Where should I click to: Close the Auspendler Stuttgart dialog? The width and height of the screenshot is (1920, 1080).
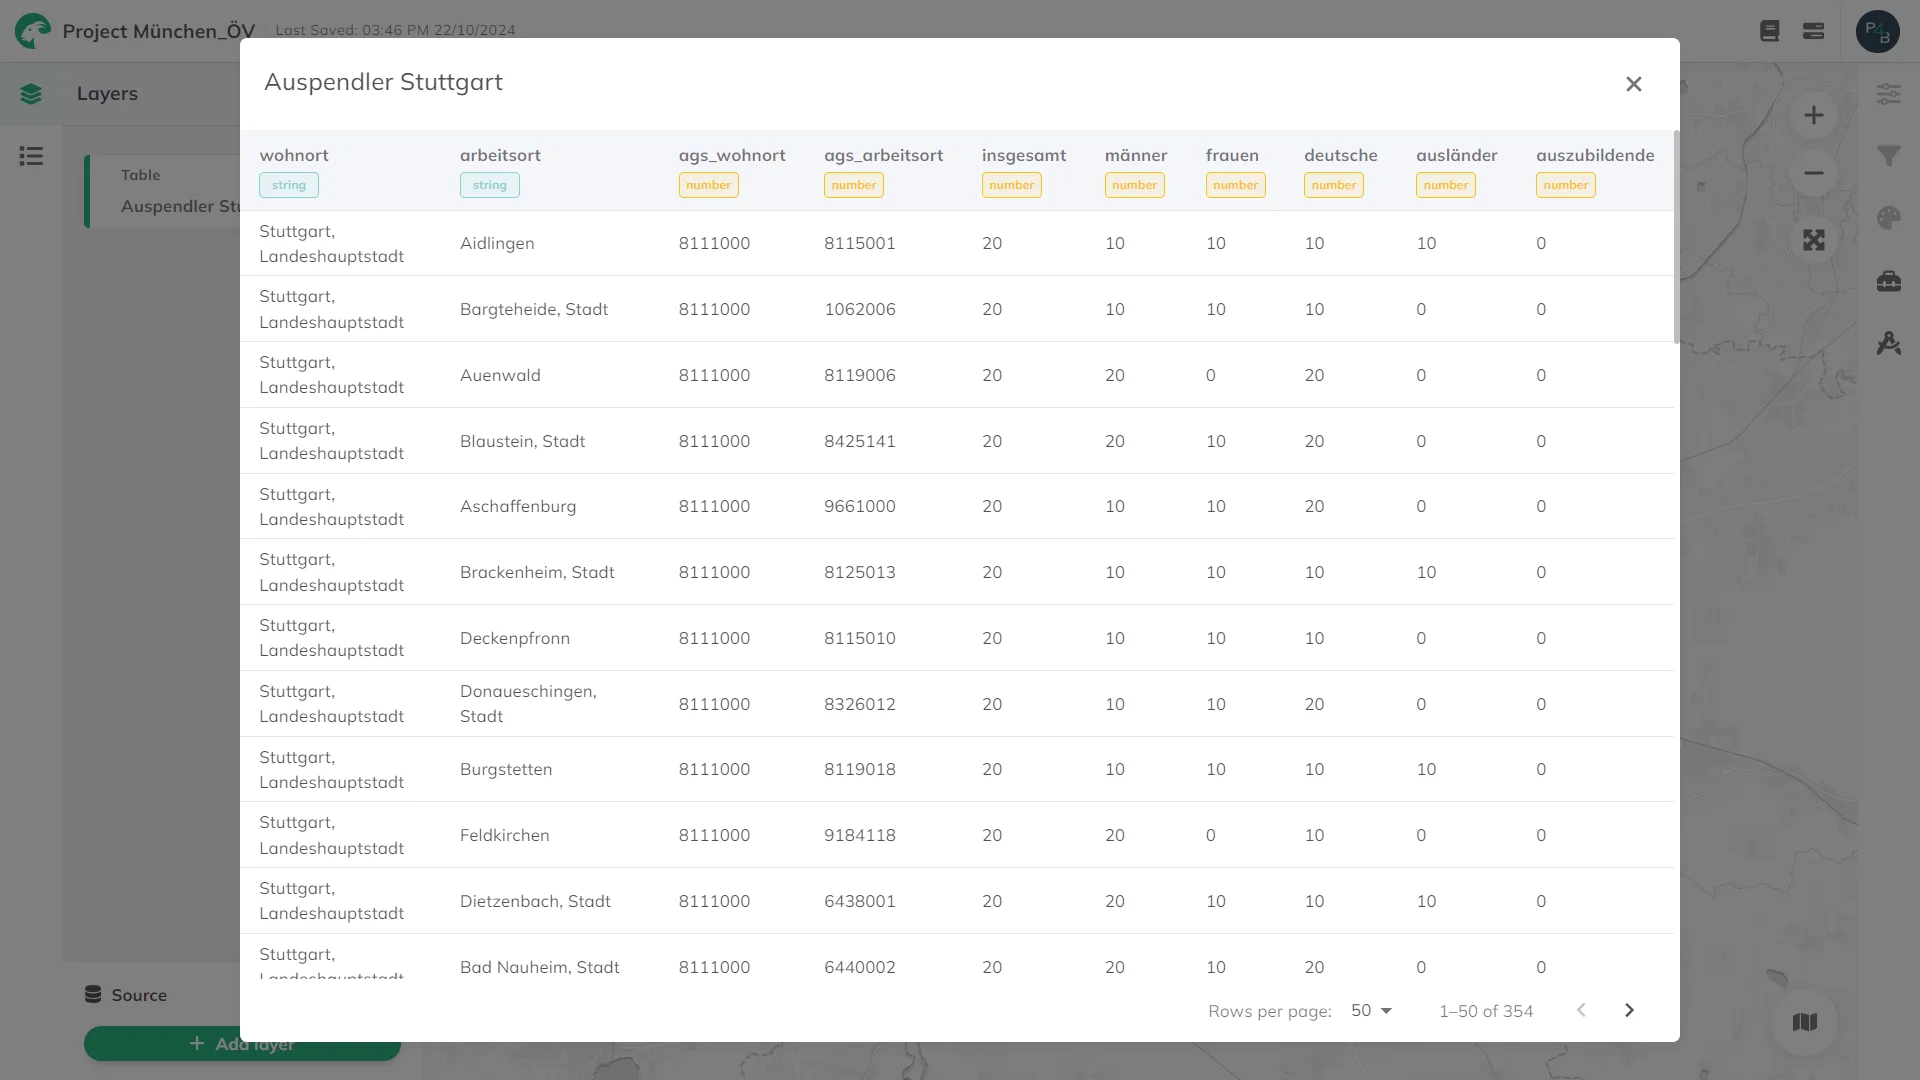click(1633, 84)
